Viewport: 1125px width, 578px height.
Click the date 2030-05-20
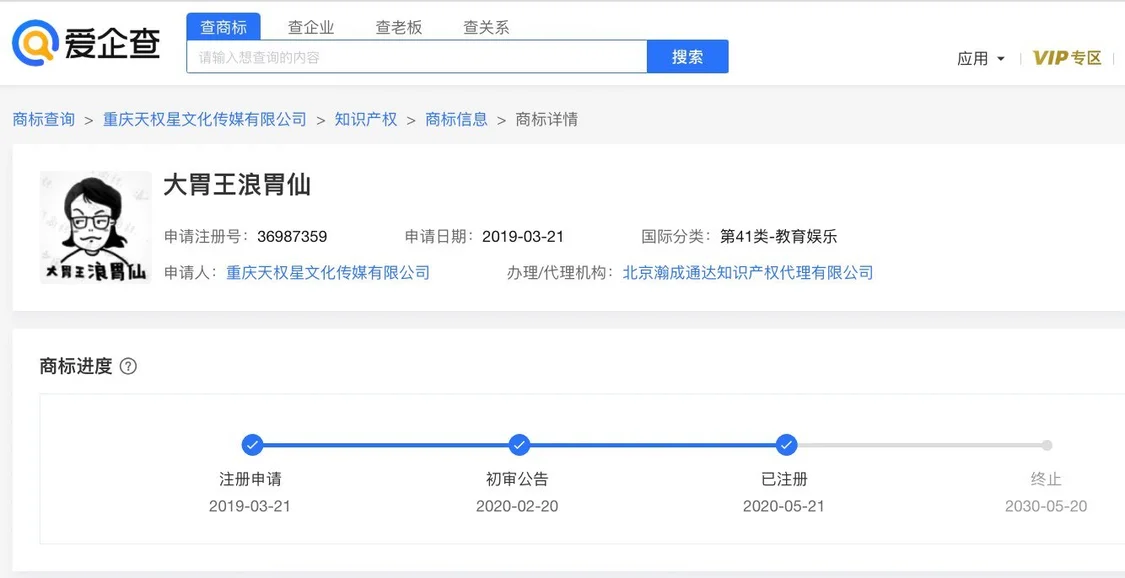pos(1046,506)
